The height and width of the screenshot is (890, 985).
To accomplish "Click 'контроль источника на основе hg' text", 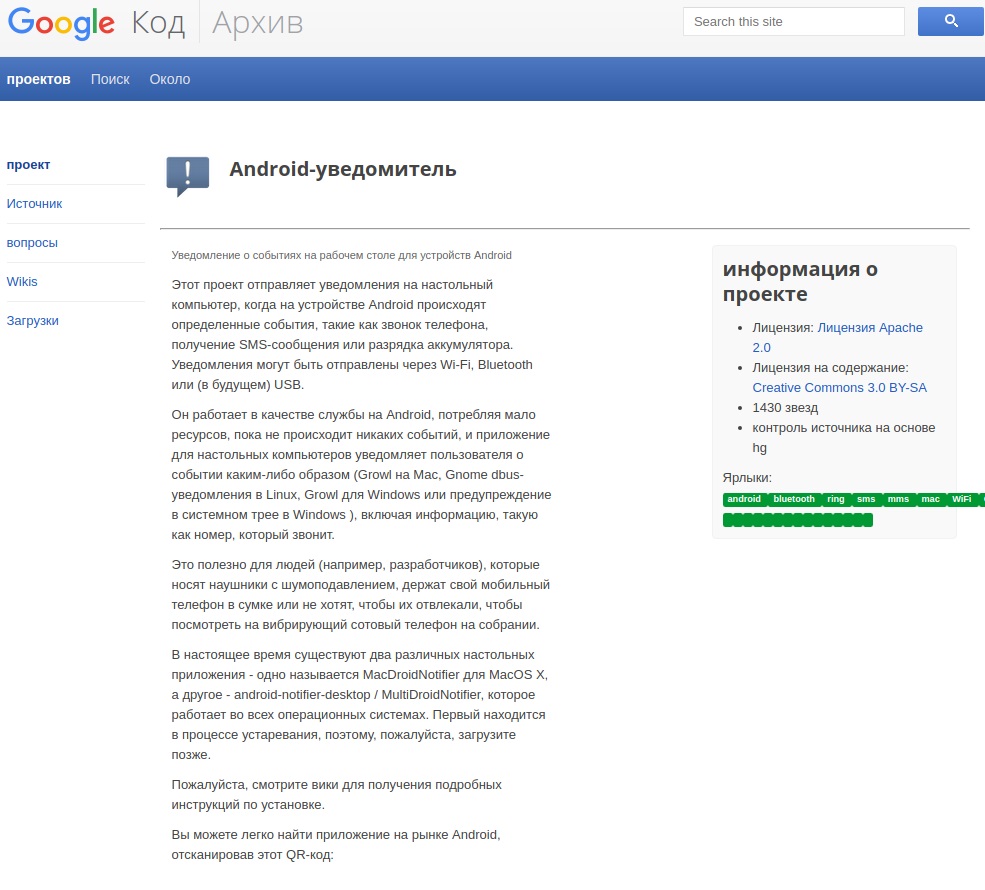I will point(844,438).
